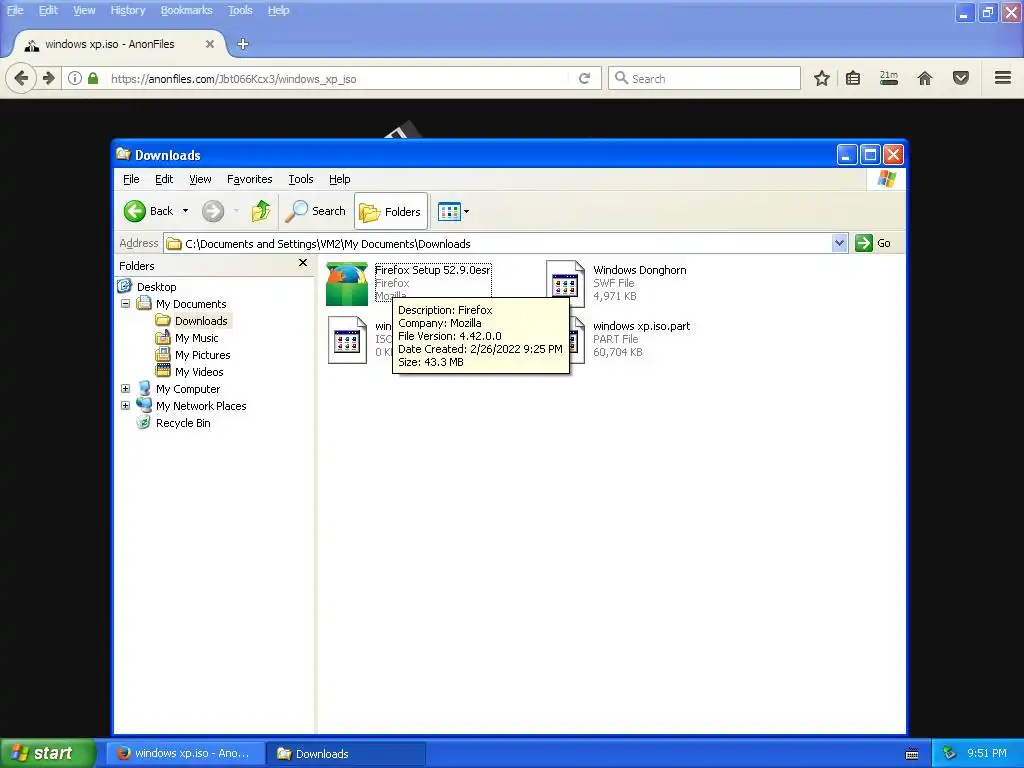The image size is (1024, 768).
Task: Click site information icon in URL bar
Action: coord(74,78)
